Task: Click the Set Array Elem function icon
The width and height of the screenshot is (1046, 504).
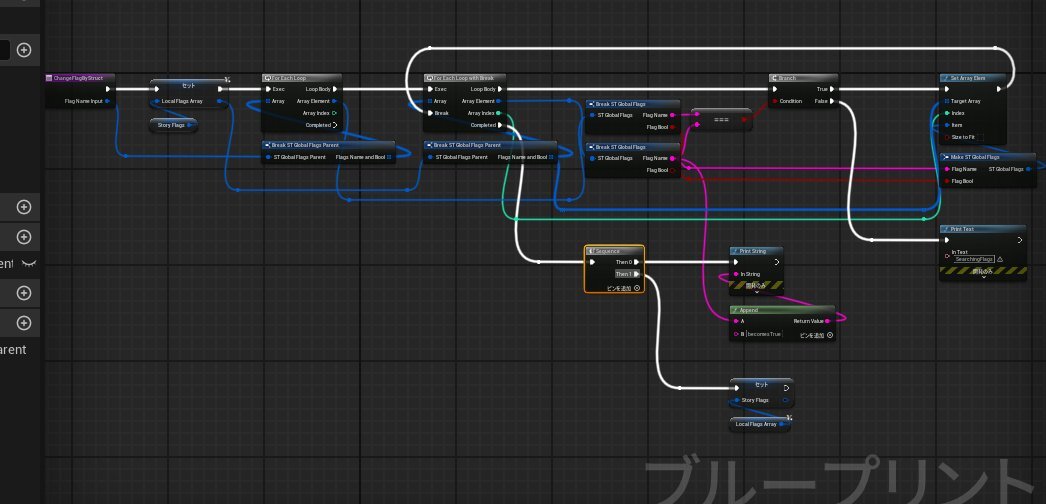Action: pos(945,77)
